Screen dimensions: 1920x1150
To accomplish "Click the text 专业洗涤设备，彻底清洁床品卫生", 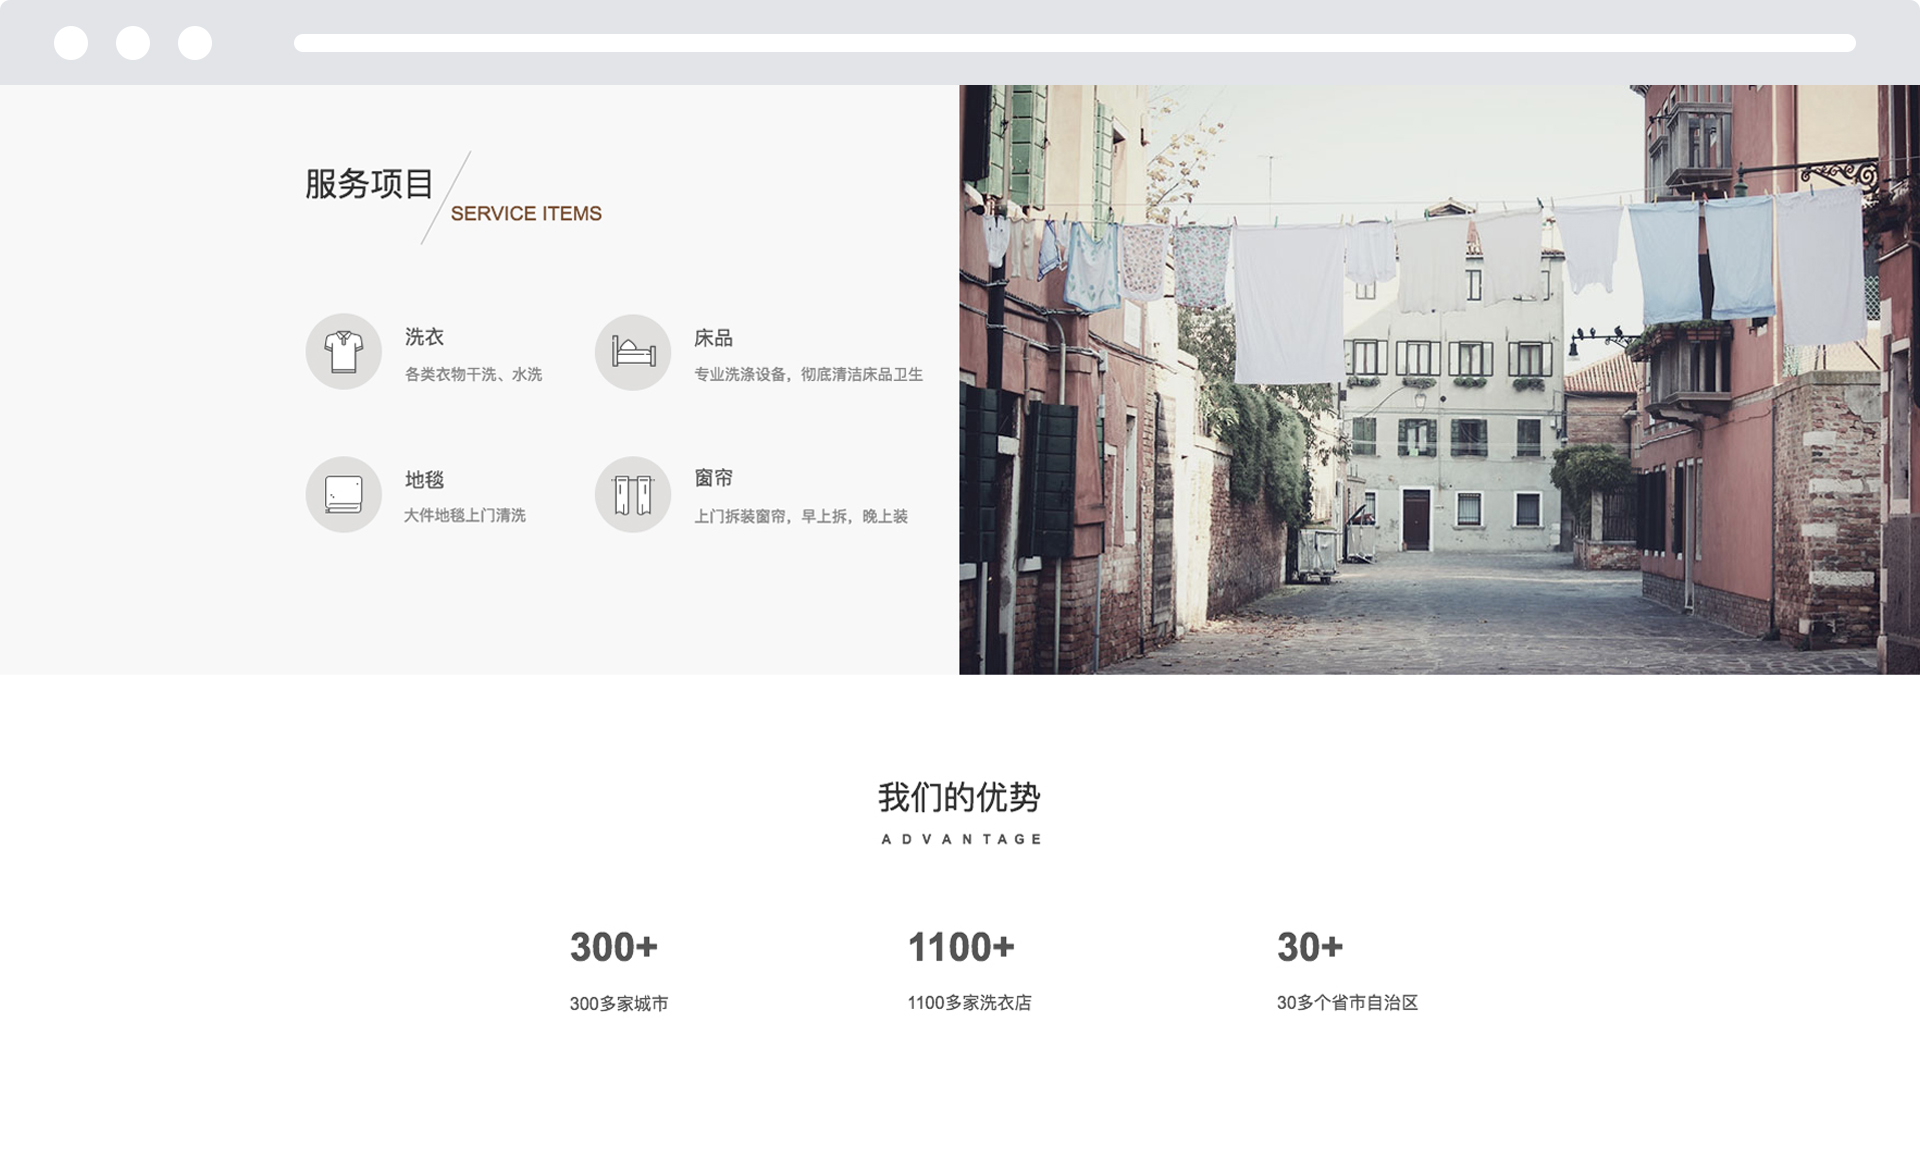I will tap(808, 374).
